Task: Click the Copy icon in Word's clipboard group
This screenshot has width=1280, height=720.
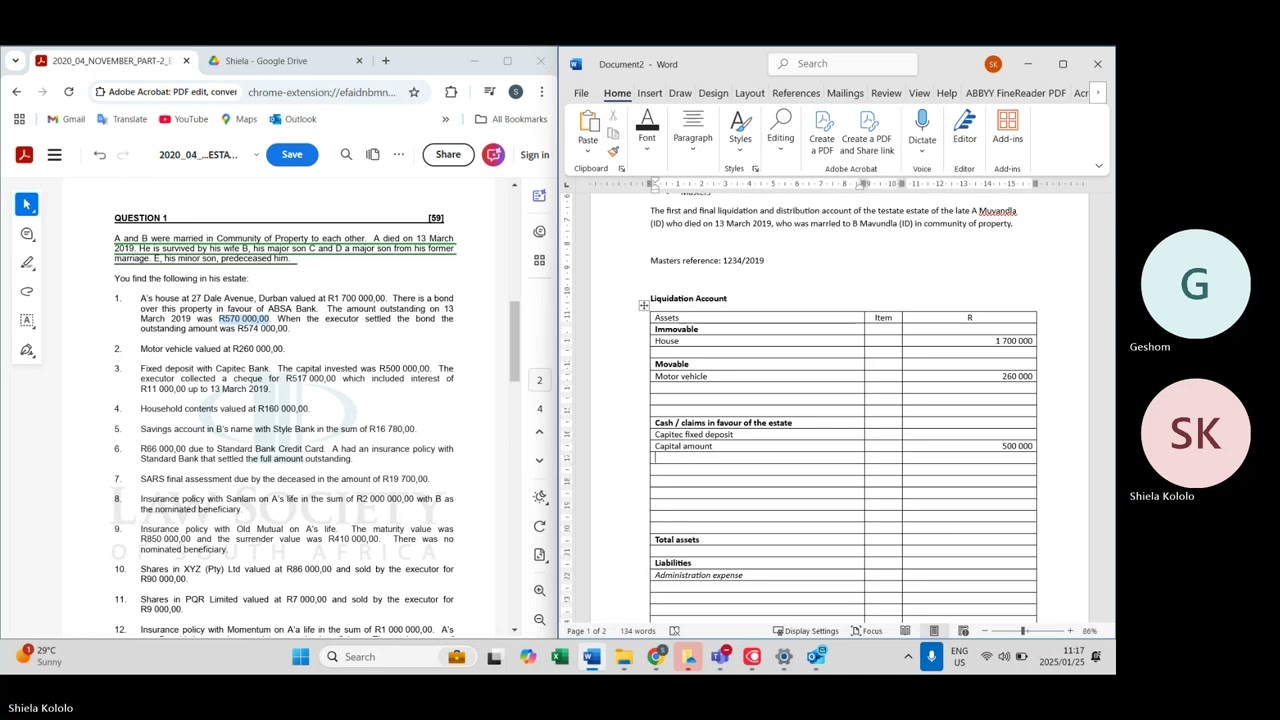Action: (x=613, y=134)
